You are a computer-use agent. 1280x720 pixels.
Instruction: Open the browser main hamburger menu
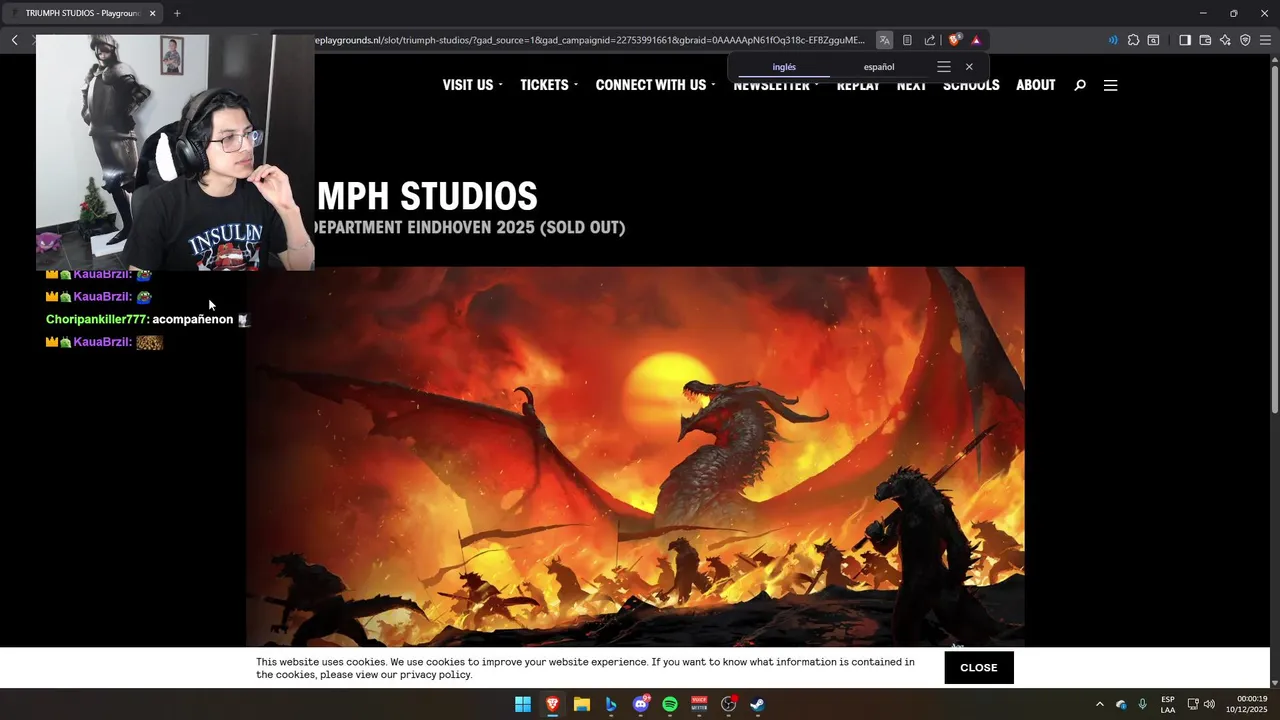coord(1265,40)
